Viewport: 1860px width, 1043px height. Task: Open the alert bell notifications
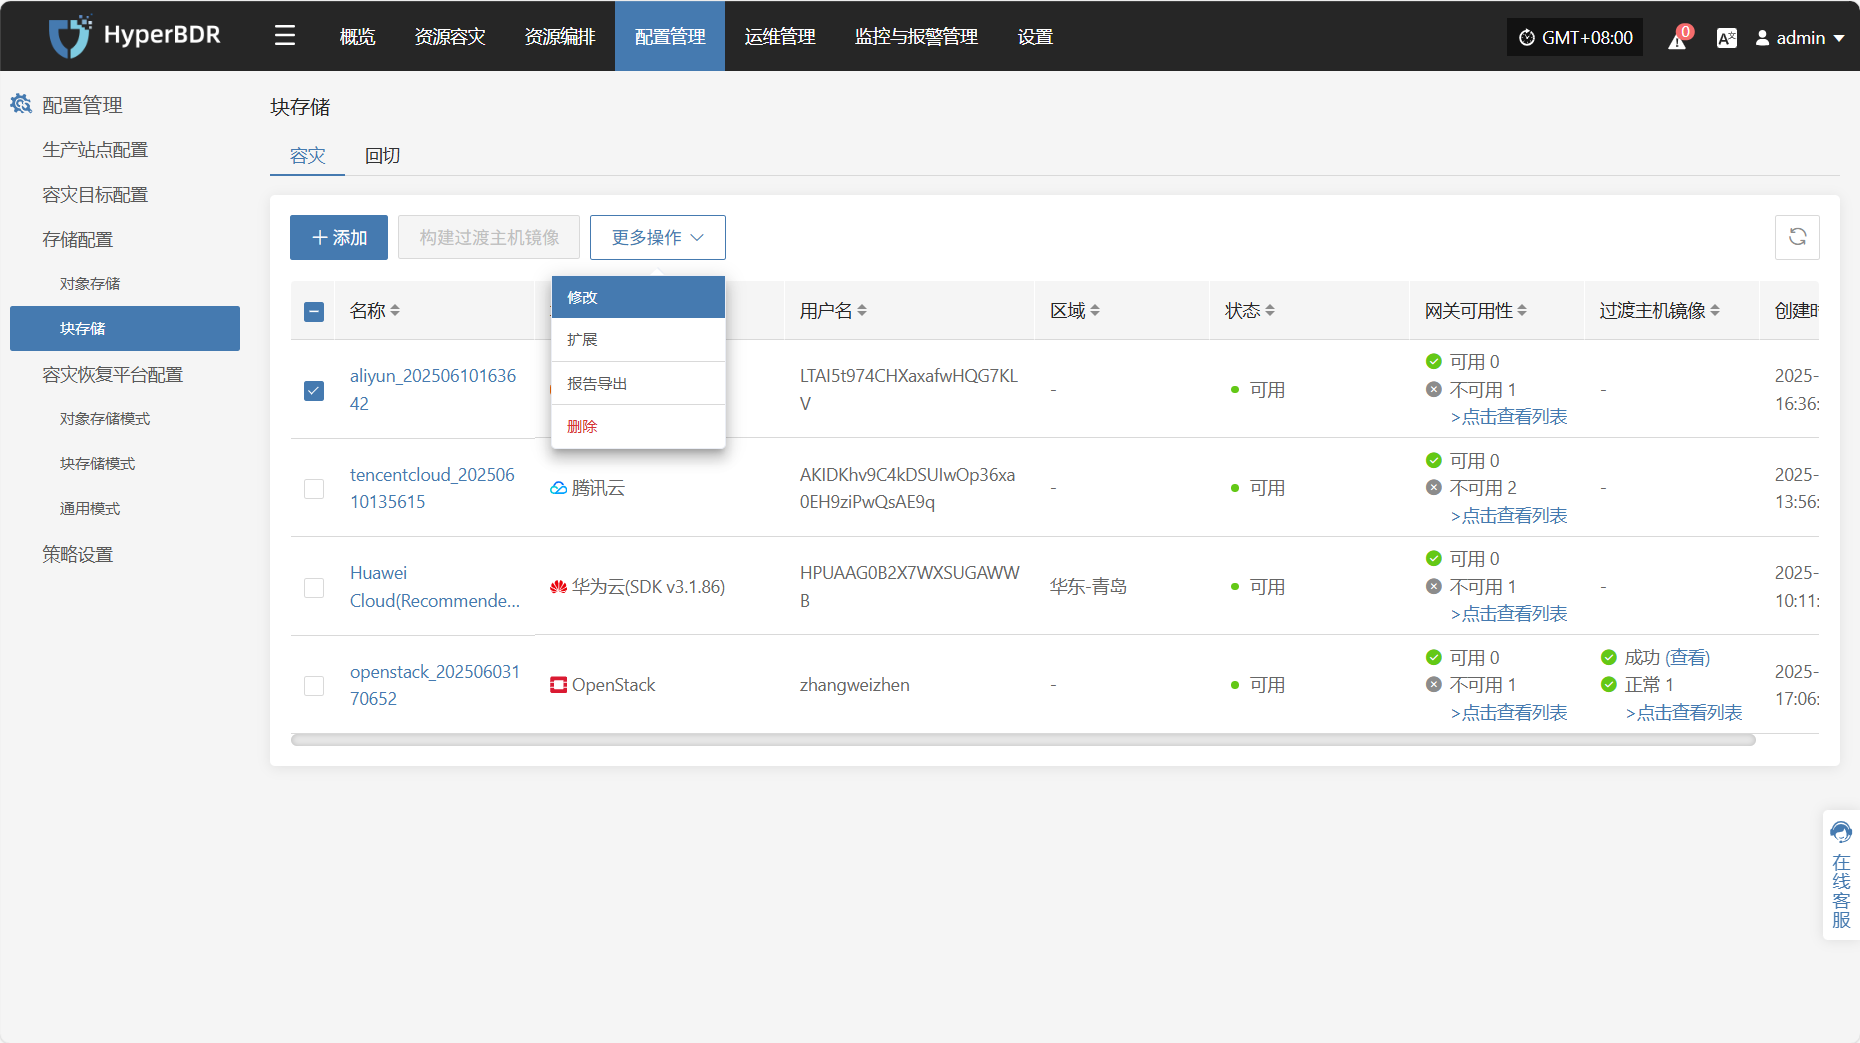1677,39
